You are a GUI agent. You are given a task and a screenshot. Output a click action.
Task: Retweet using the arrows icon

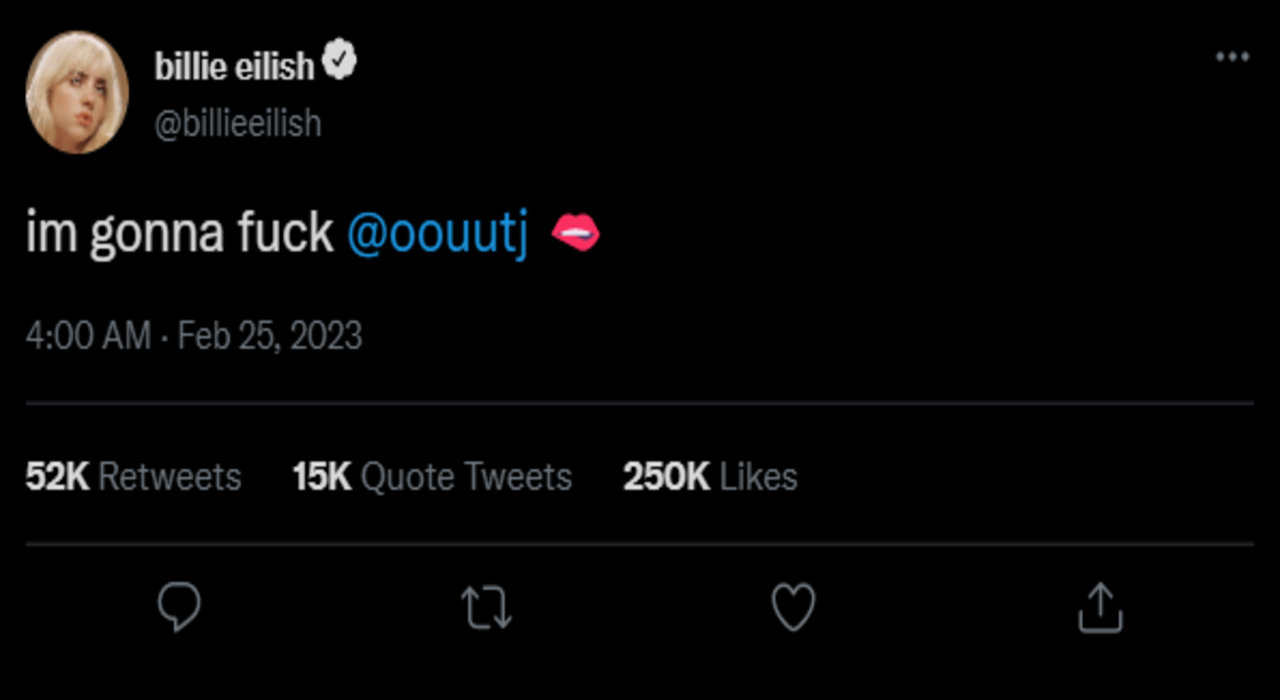[486, 607]
